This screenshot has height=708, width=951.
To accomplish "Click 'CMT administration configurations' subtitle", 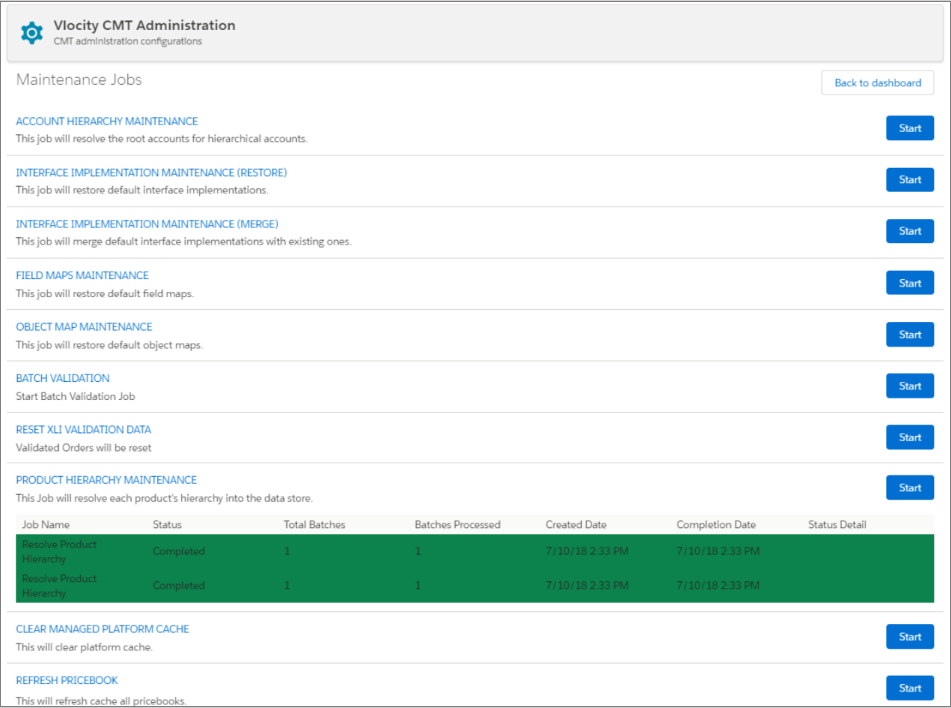I will 127,41.
